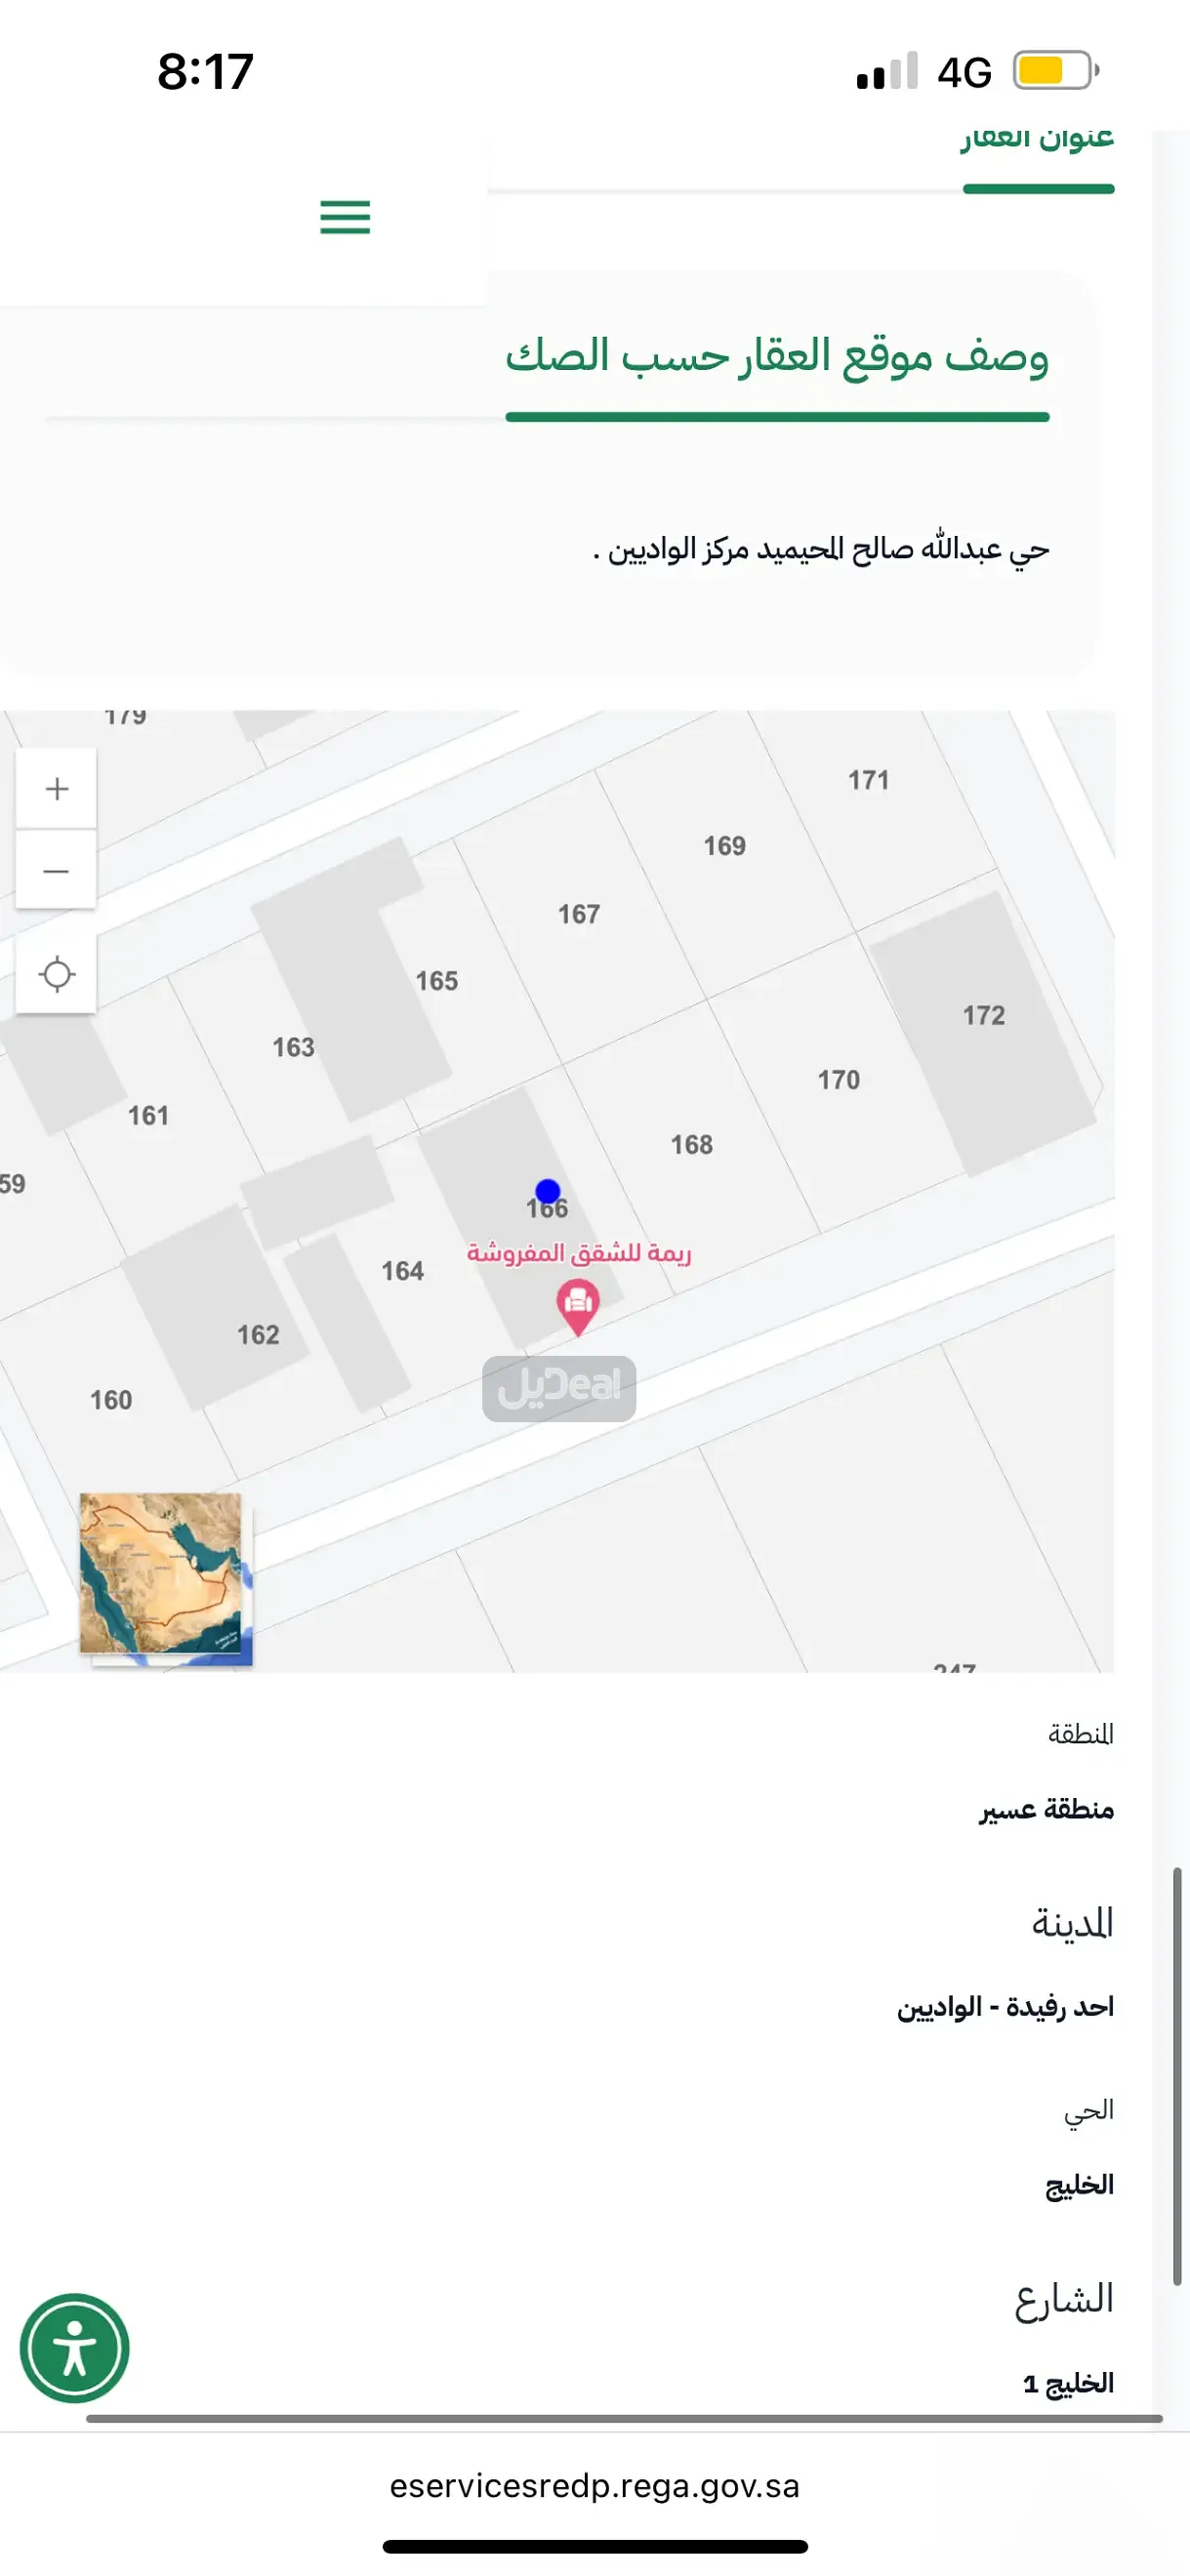Tap the Deal watermark logo on map
Image resolution: width=1190 pixels, height=2576 pixels.
click(559, 1388)
